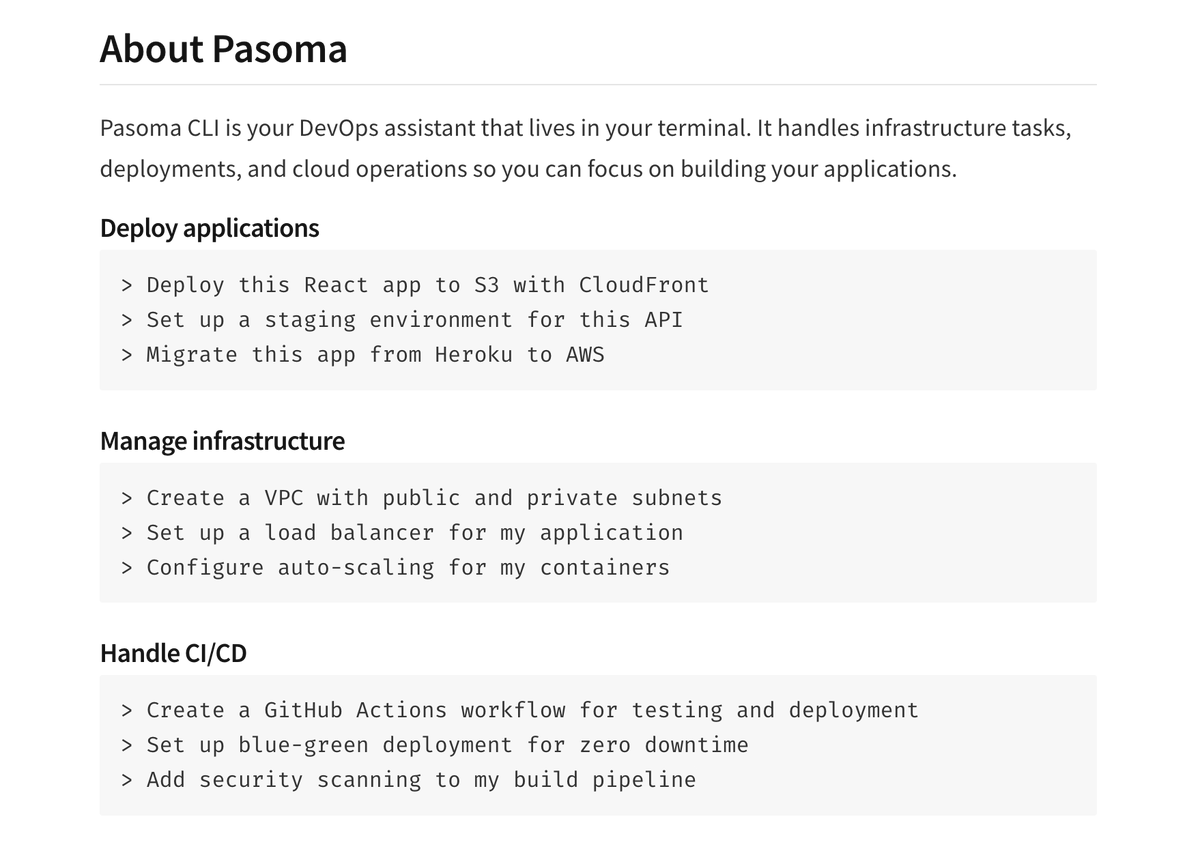Click the word 'subnets' in the infrastructure block
The height and width of the screenshot is (849, 1200).
(x=677, y=498)
